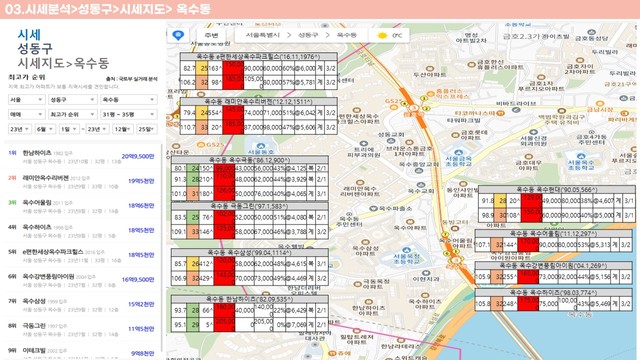Open the 12월 end-month selector
The width and height of the screenshot is (640, 360).
pyautogui.click(x=122, y=129)
